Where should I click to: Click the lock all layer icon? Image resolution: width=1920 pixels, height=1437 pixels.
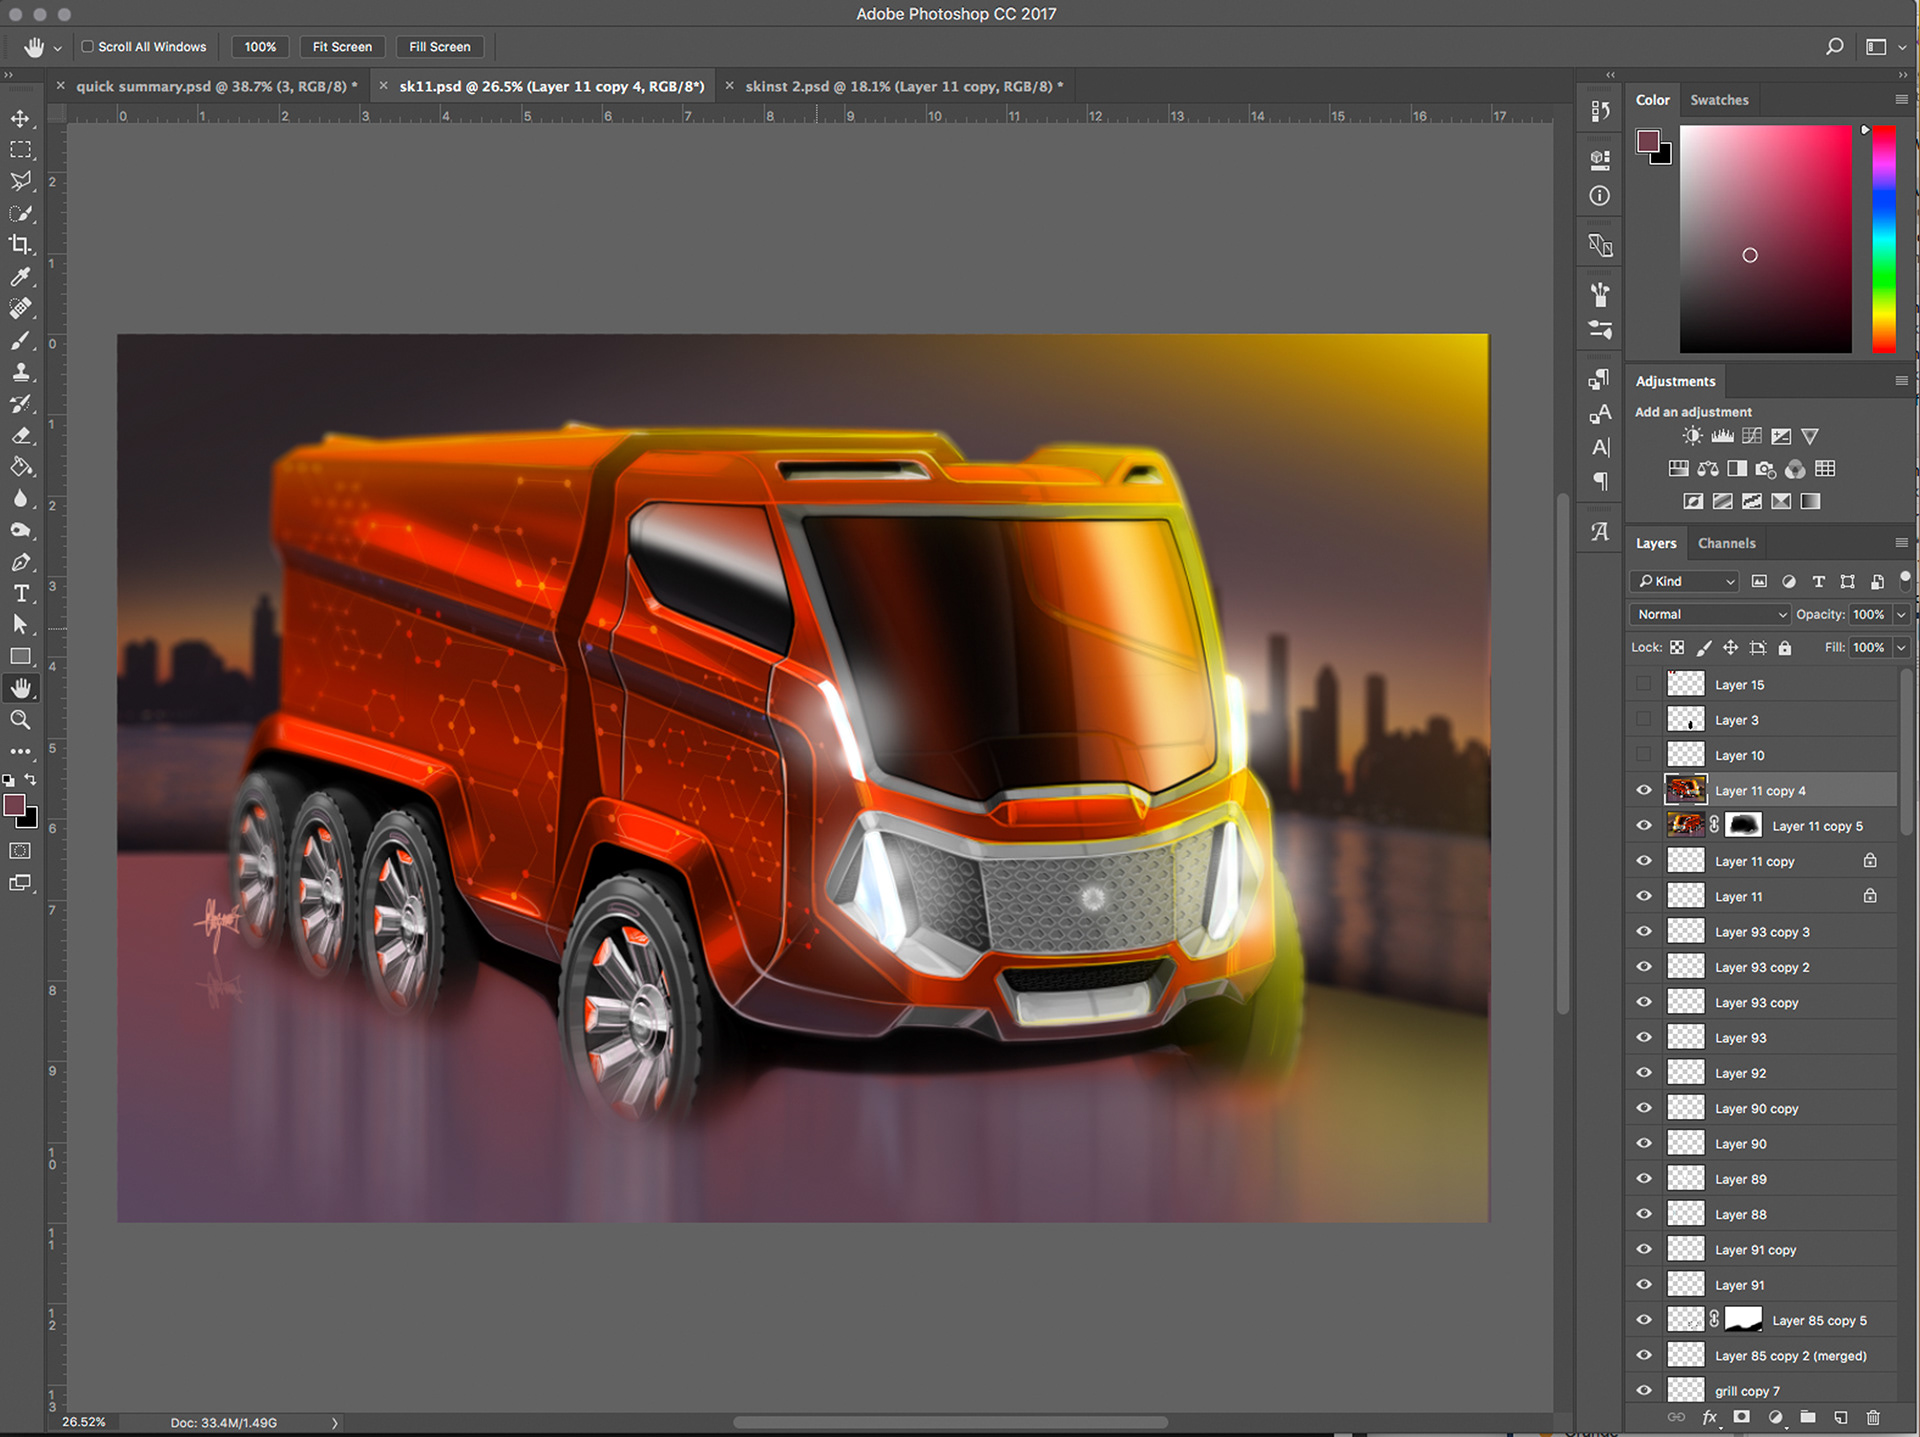(x=1785, y=648)
